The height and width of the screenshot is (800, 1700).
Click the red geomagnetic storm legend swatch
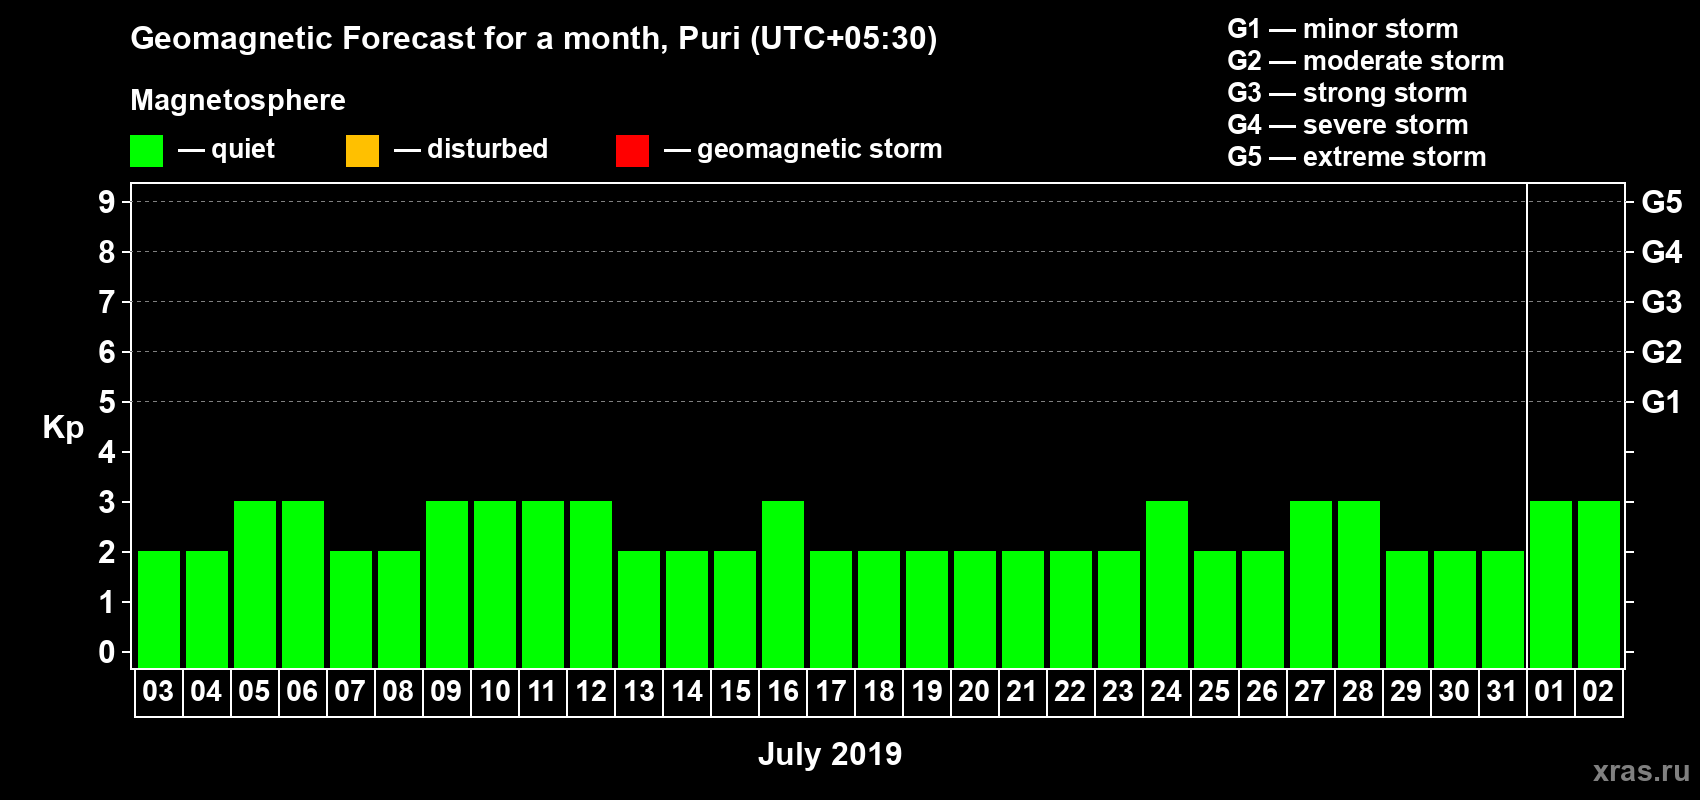pos(632,151)
